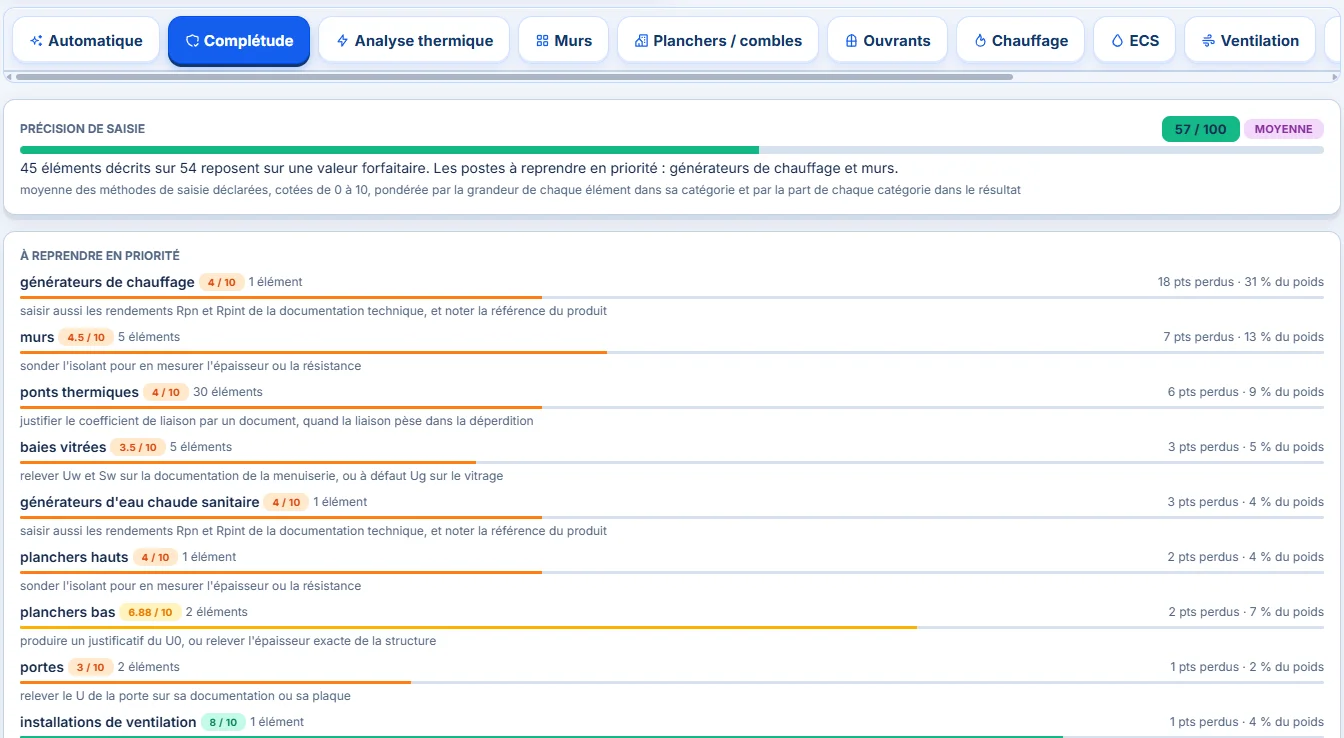
Task: Select "générateurs d'eau chaude sanitaire" row title
Action: click(x=140, y=502)
